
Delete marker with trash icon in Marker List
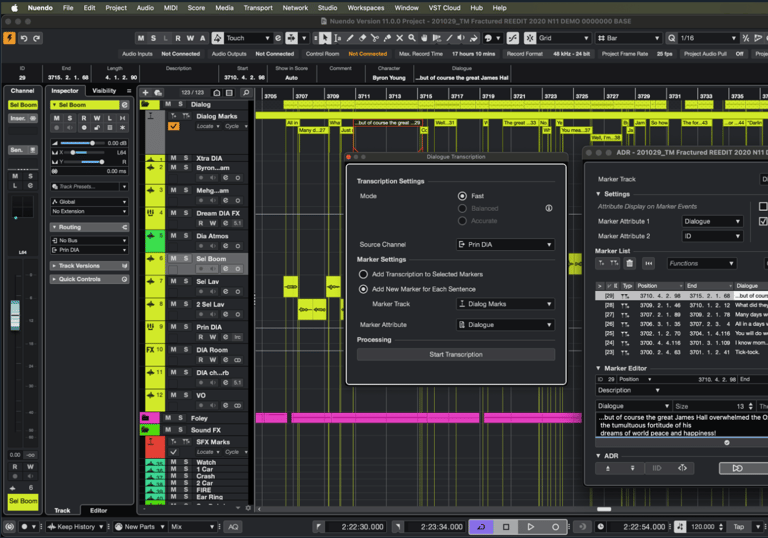(x=629, y=263)
